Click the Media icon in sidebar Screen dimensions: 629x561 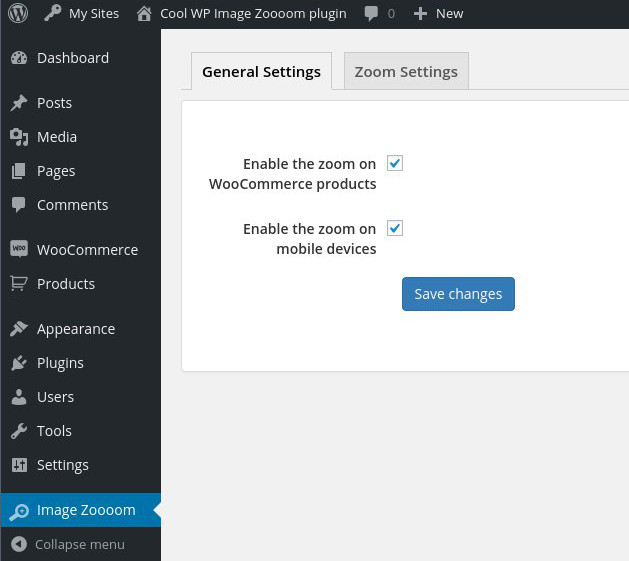19,137
